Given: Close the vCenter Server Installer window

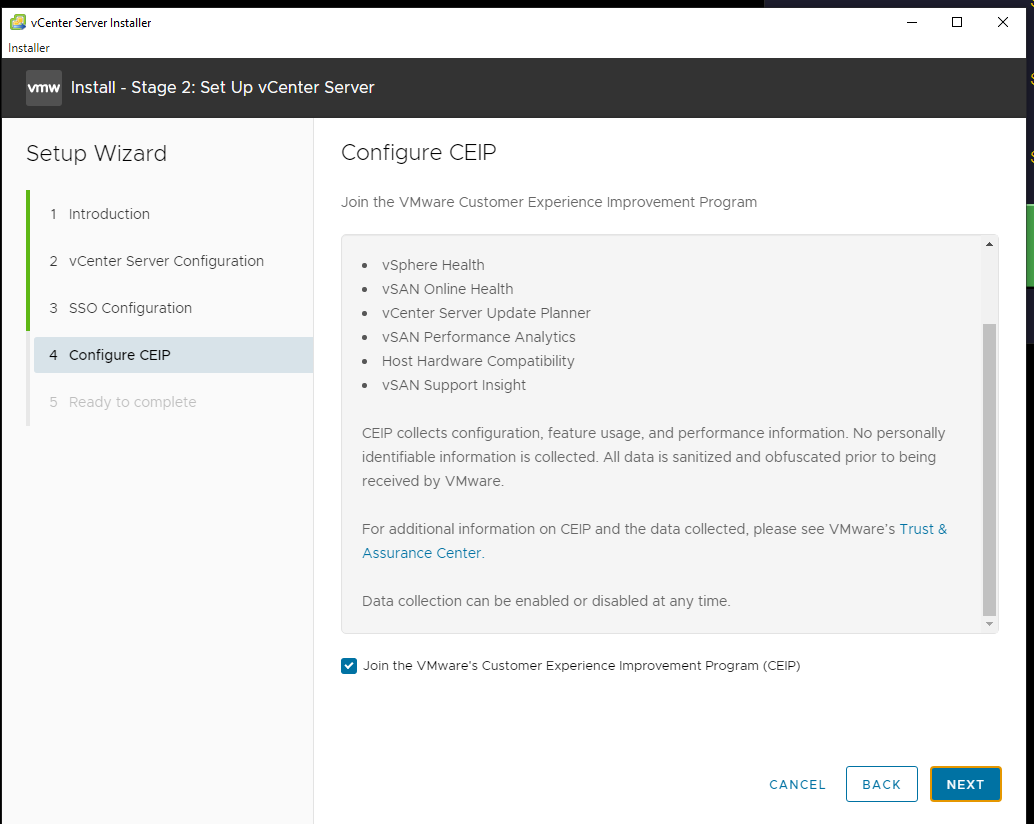Looking at the screenshot, I should tap(1003, 22).
